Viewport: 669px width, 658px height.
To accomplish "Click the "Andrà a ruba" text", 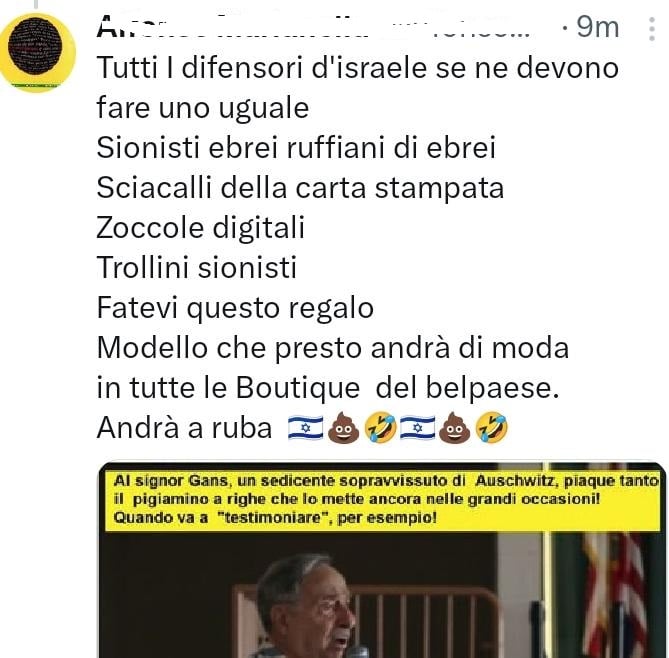I will tap(184, 428).
